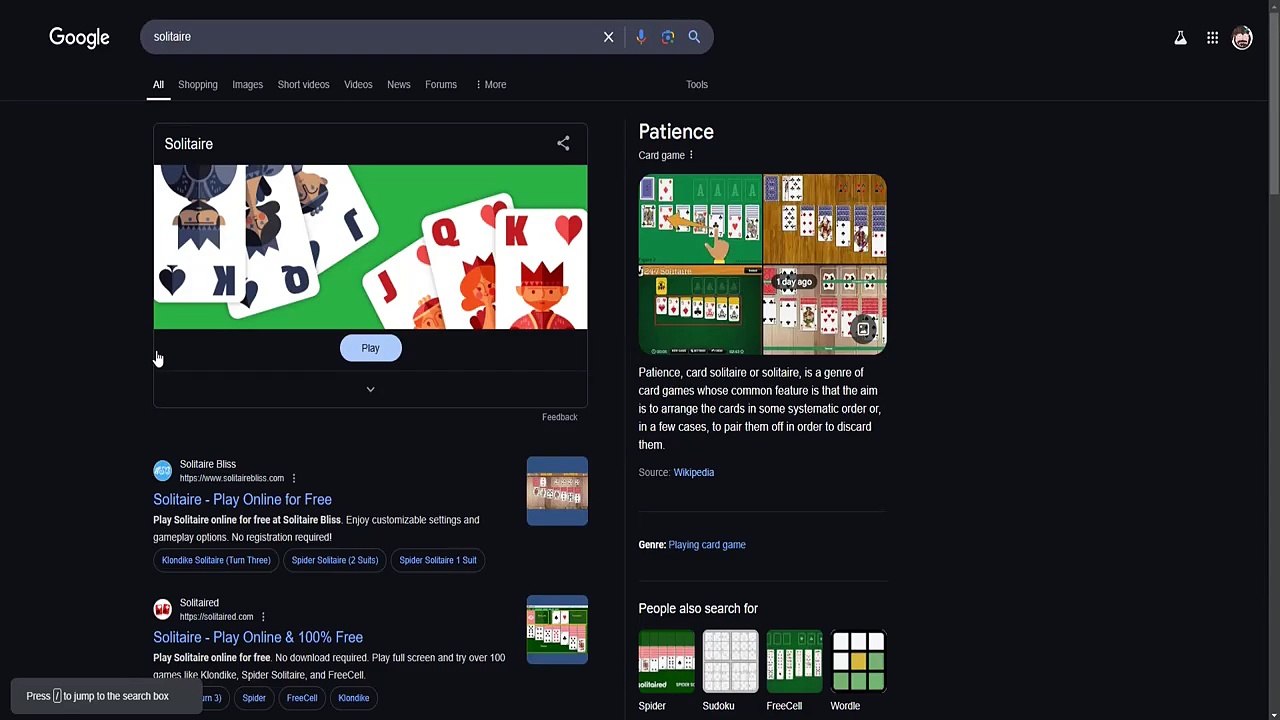This screenshot has width=1280, height=720.
Task: Open the green felt solitaire photo with hand
Action: point(700,219)
